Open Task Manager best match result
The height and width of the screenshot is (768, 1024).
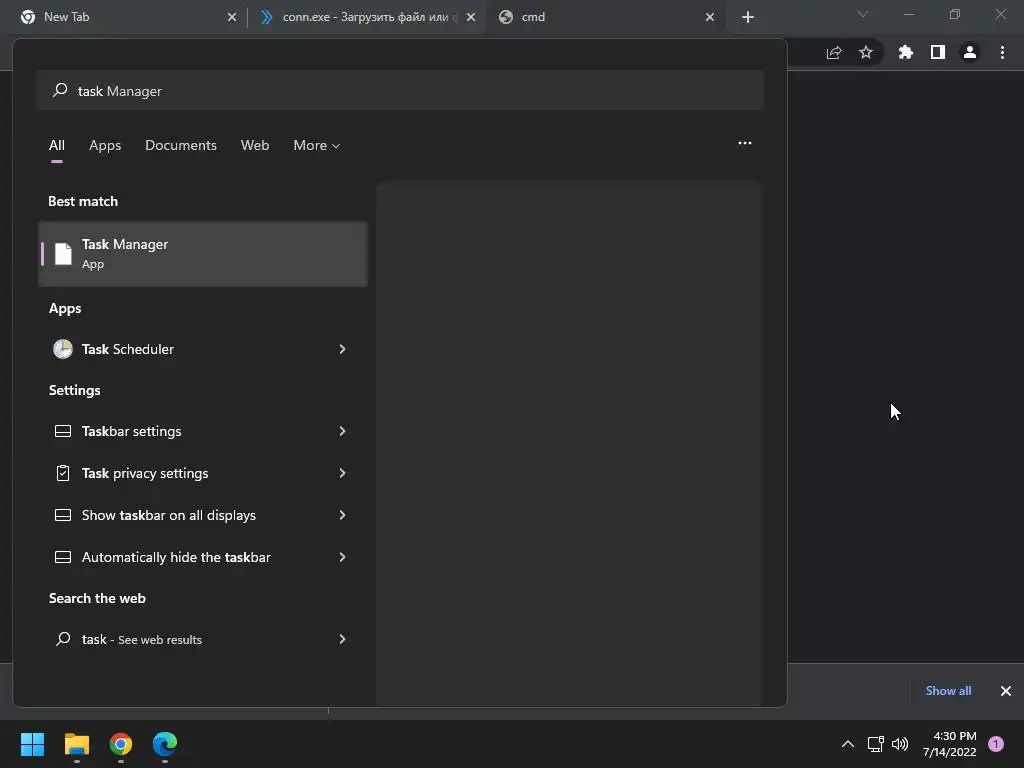point(202,254)
